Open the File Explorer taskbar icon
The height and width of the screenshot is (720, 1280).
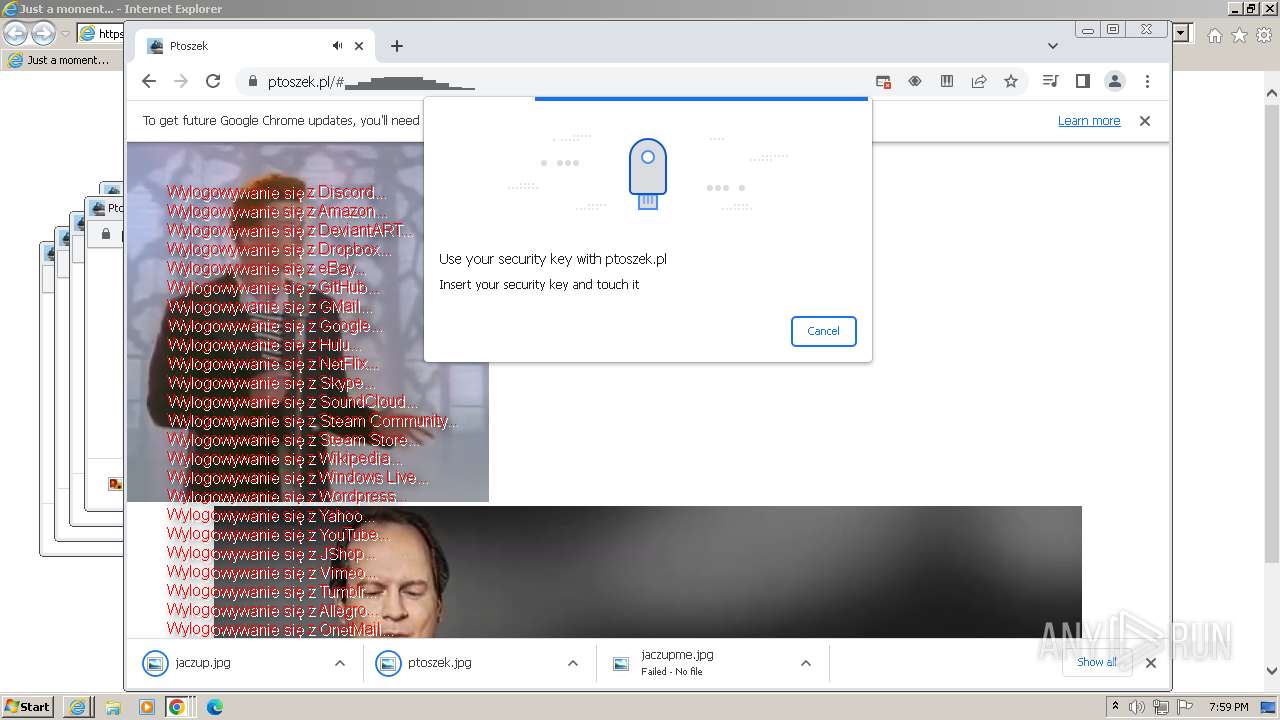click(112, 707)
